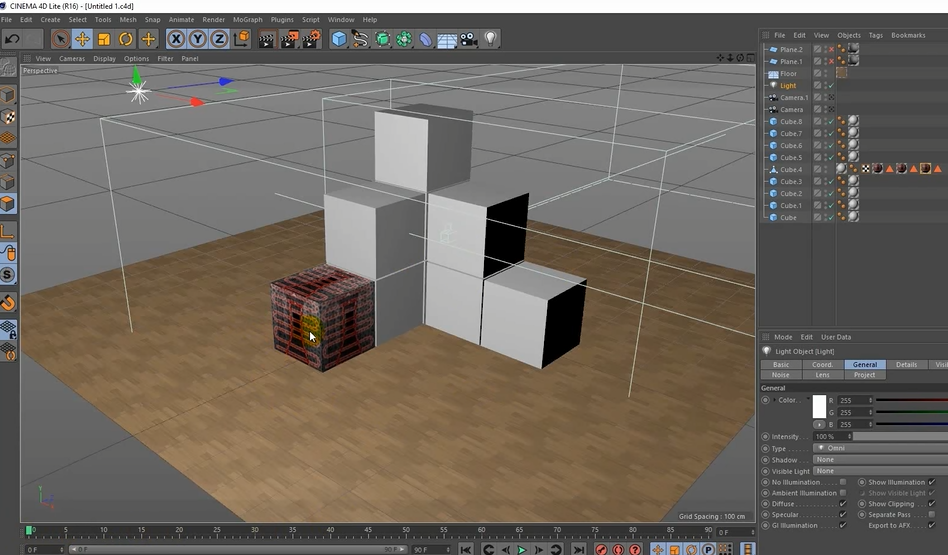Select the Scale tool
948x555 pixels.
[x=104, y=39]
